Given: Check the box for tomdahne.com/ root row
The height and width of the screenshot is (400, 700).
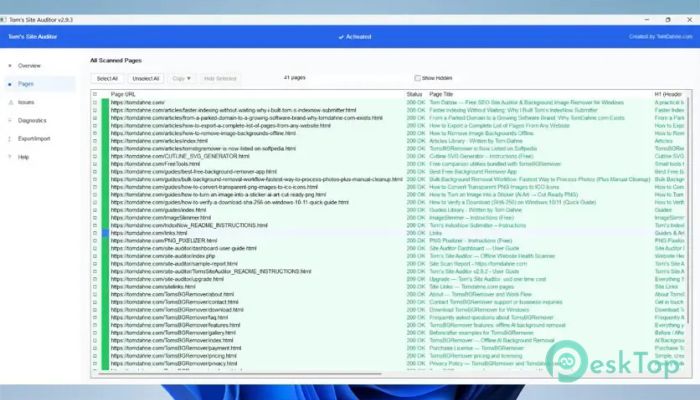Looking at the screenshot, I should click(x=95, y=102).
